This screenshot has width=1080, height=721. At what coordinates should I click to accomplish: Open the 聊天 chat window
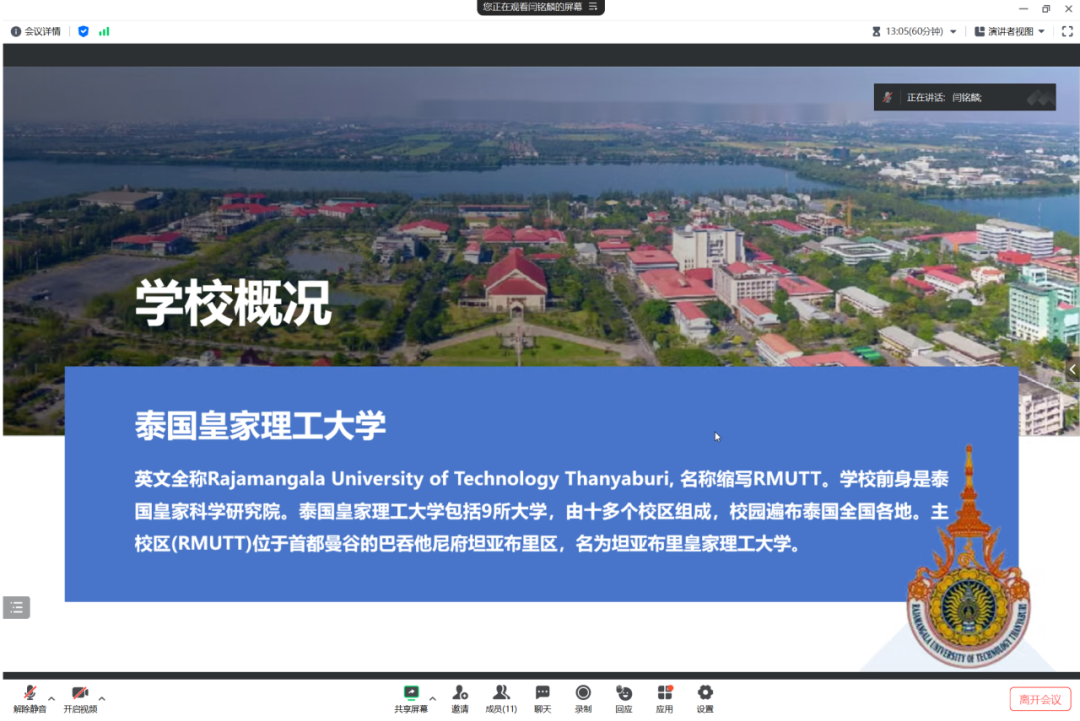pos(542,697)
